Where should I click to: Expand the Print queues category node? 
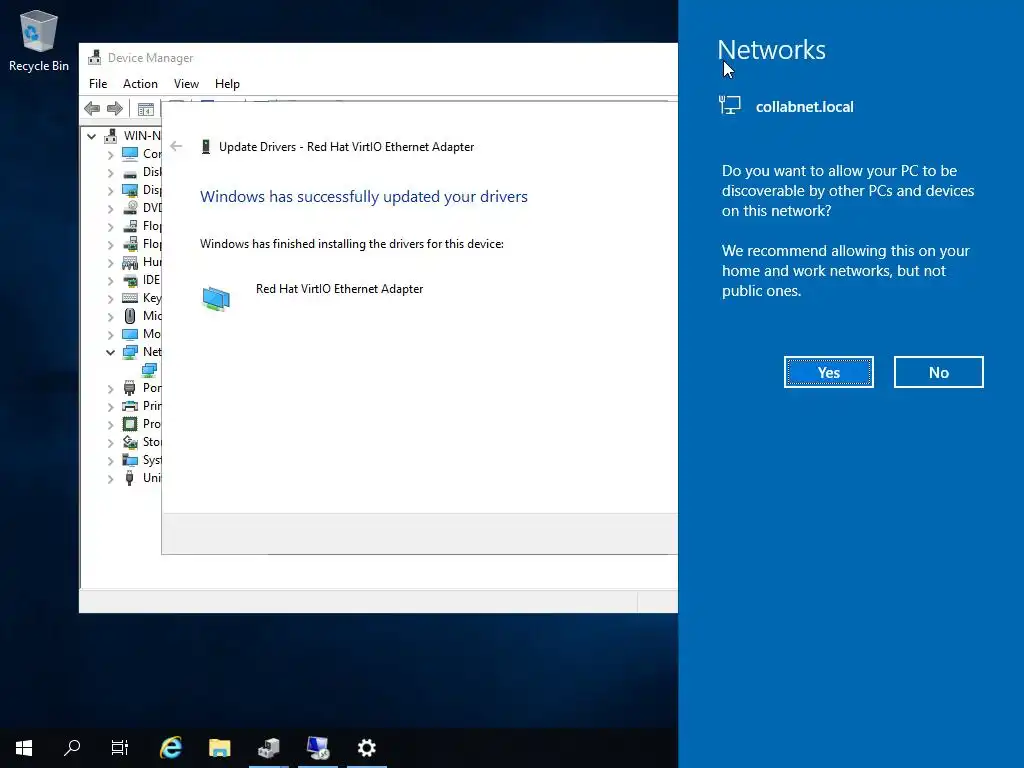point(110,406)
